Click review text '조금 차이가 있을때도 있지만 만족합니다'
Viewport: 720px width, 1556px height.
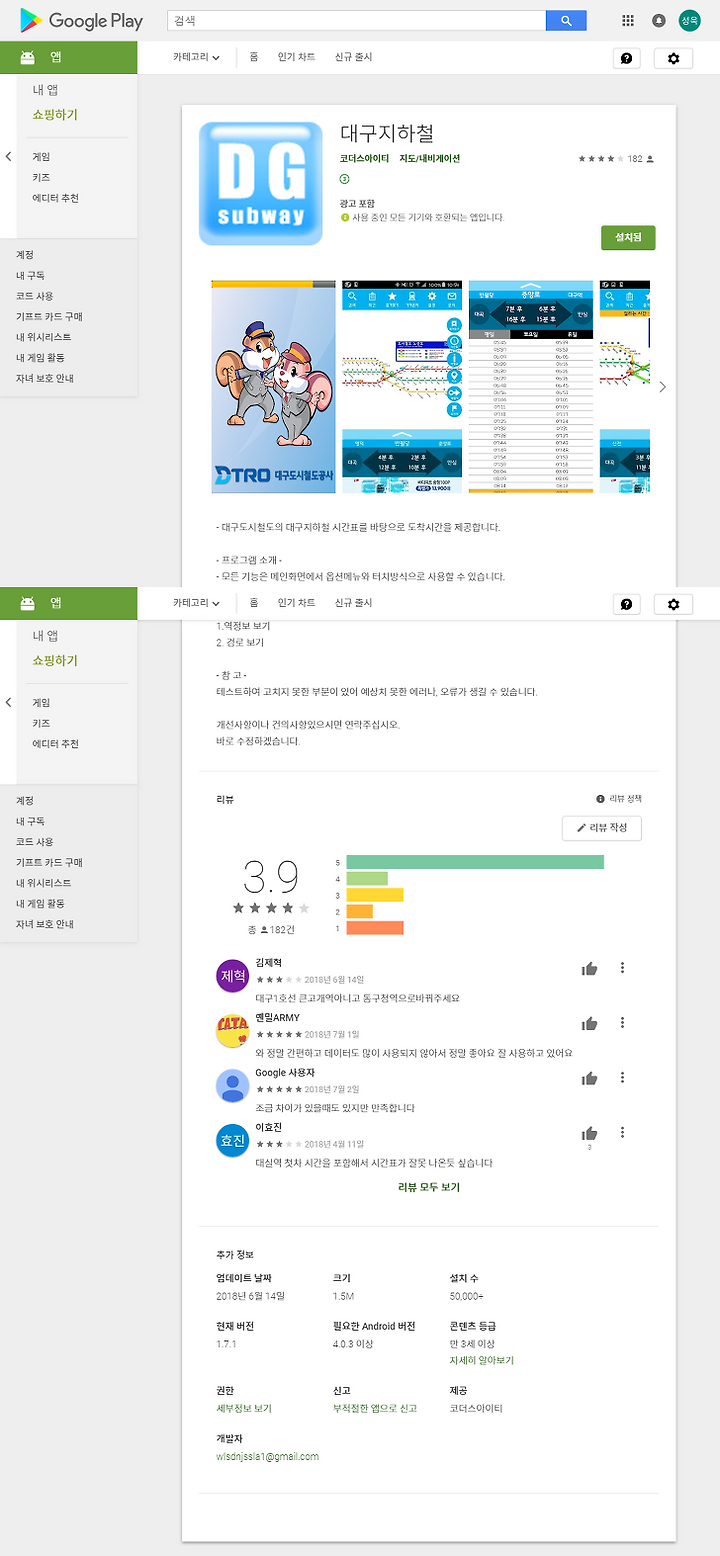click(335, 1108)
